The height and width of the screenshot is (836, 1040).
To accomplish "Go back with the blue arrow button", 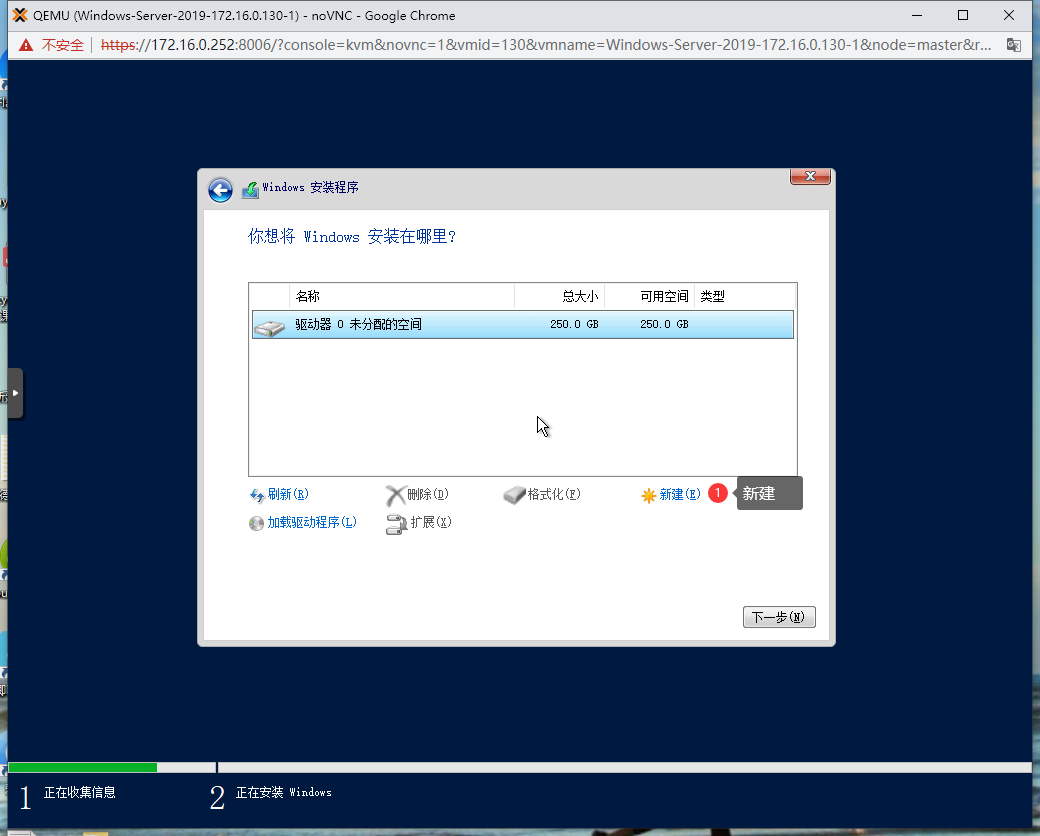I will [x=220, y=190].
